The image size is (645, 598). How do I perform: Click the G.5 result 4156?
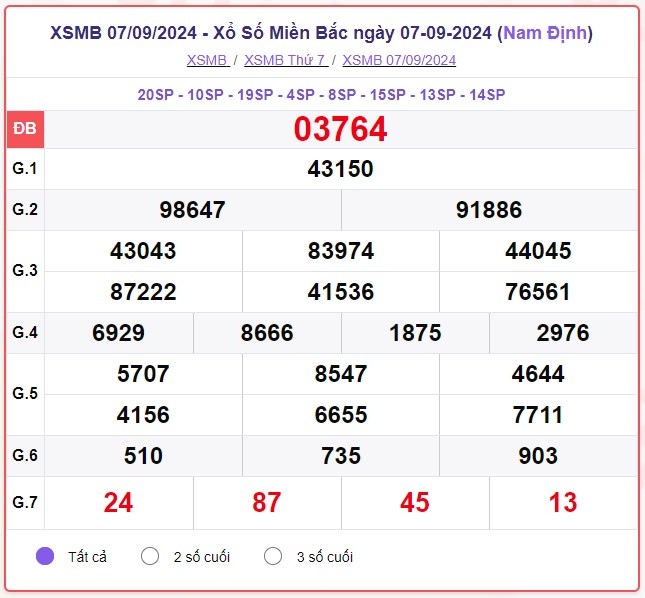143,415
